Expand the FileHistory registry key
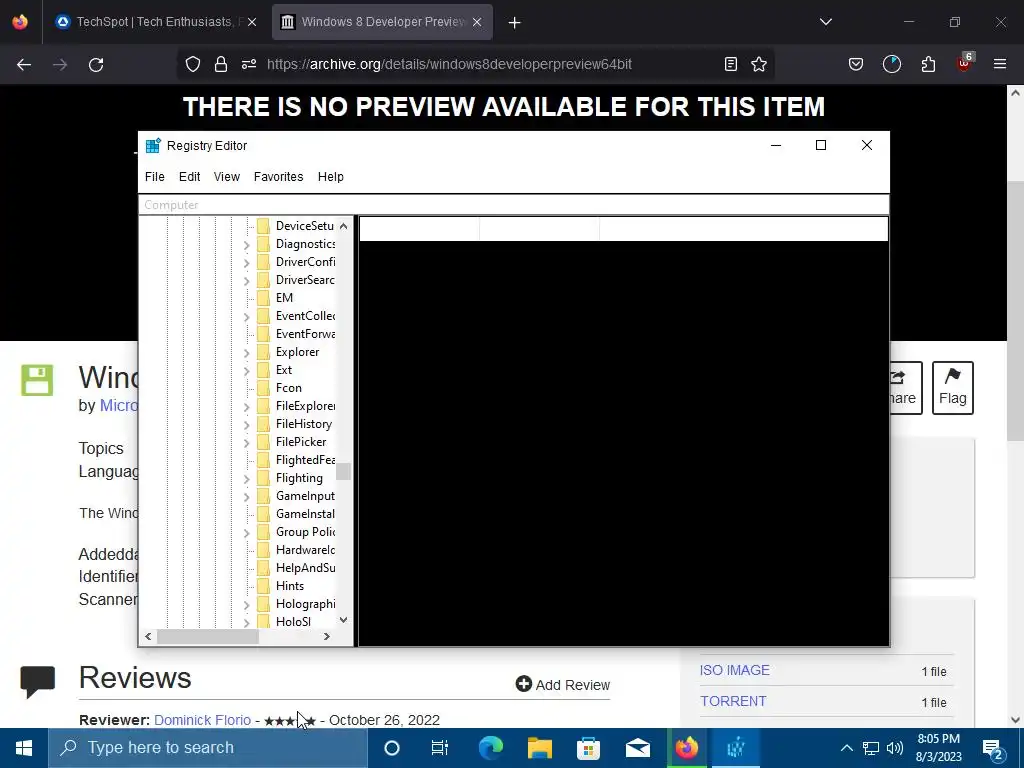 [246, 425]
